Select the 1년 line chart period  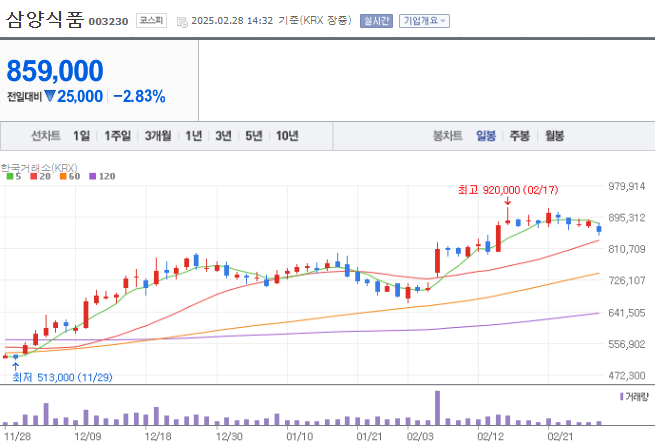tap(193, 136)
